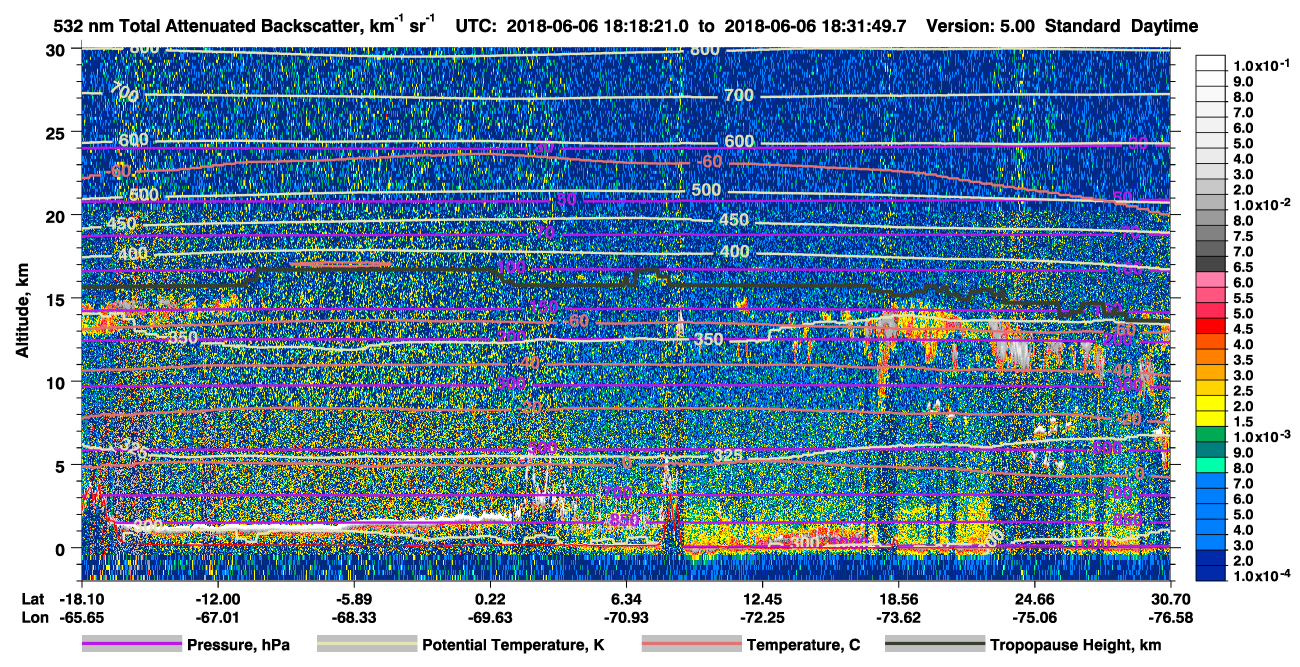Click the longitude value -75.06
The image size is (1300, 667).
[x=1035, y=617]
